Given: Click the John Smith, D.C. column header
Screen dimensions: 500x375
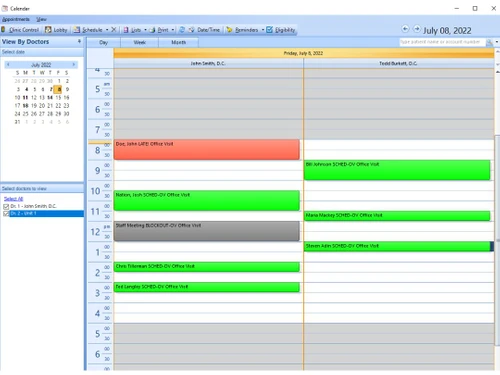Looking at the screenshot, I should [x=208, y=63].
